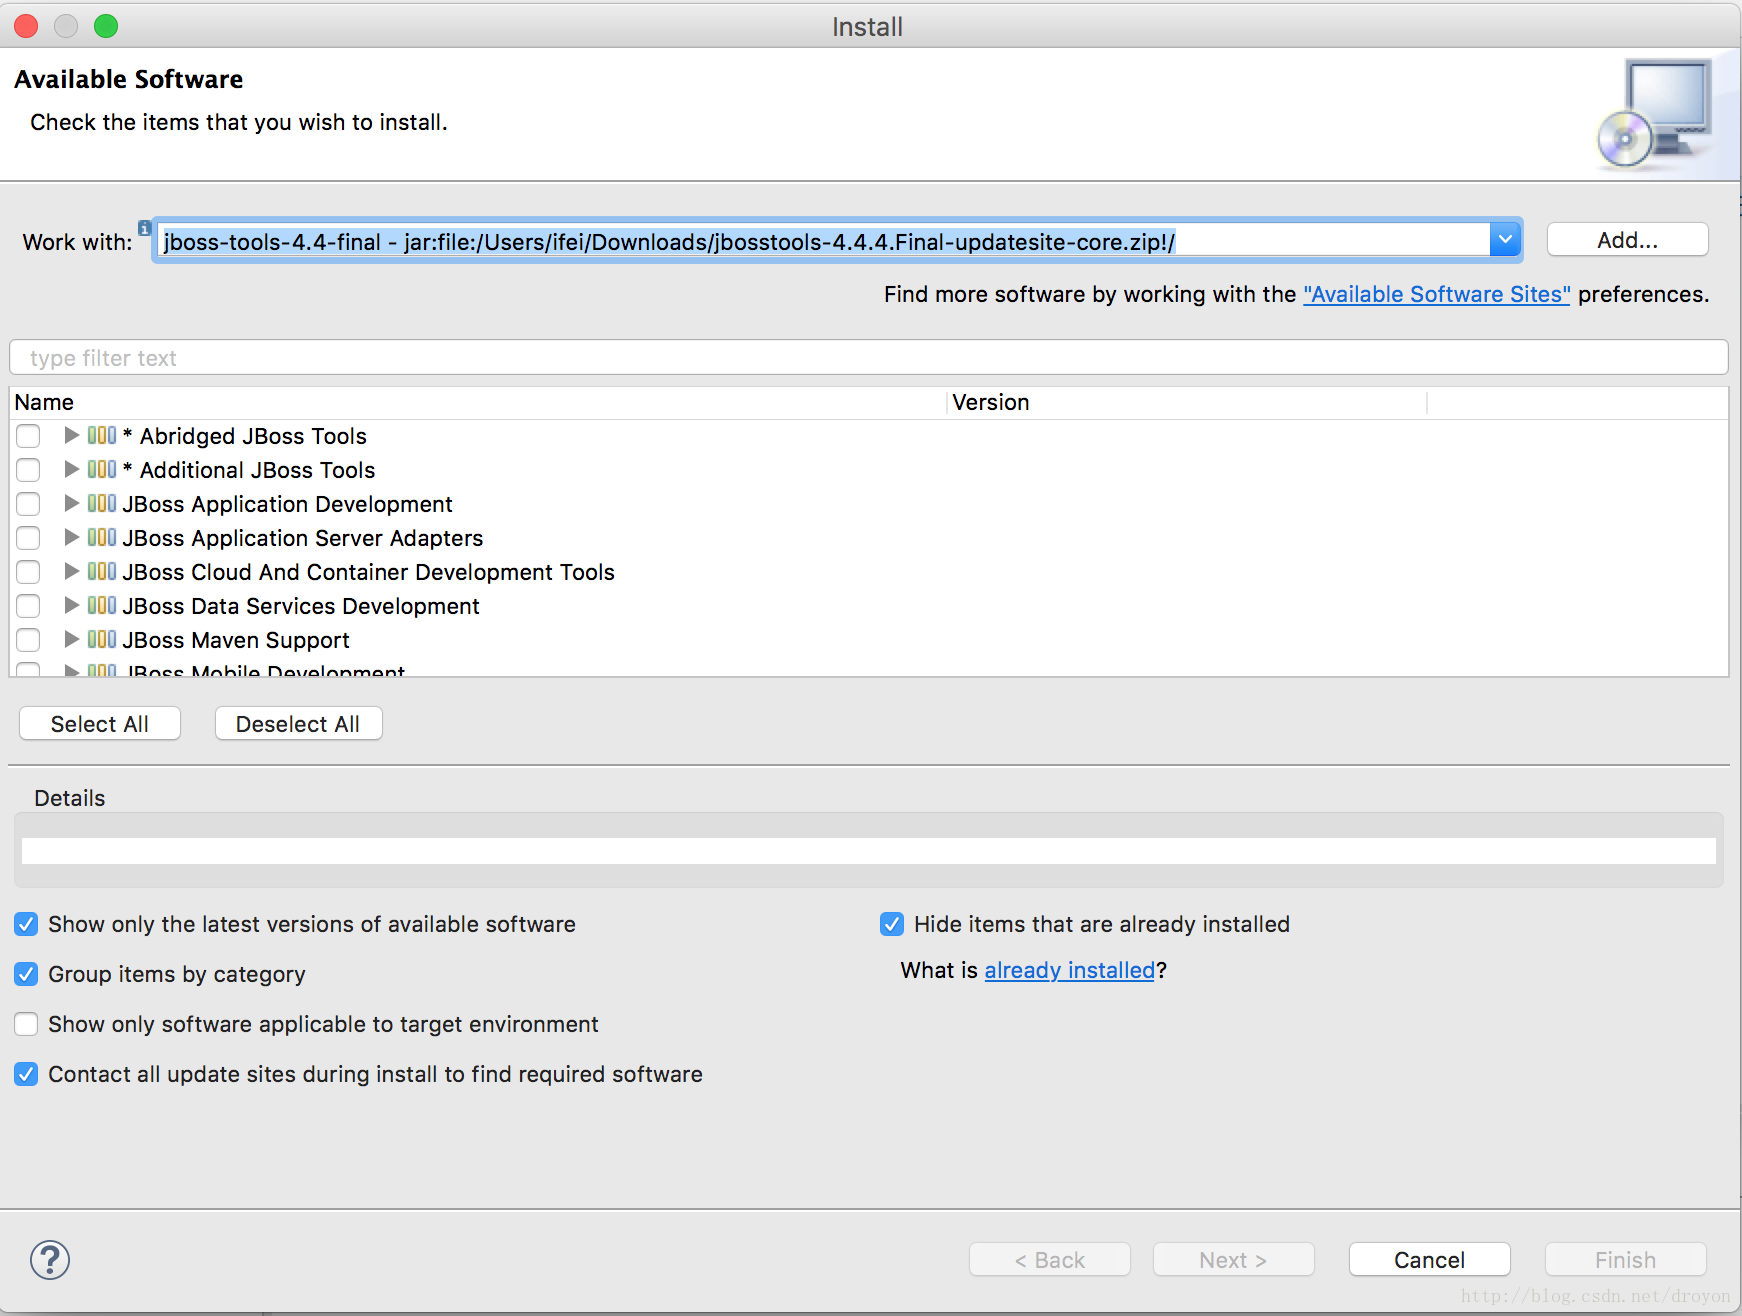
Task: Click into the Work with site text field
Action: click(x=822, y=241)
